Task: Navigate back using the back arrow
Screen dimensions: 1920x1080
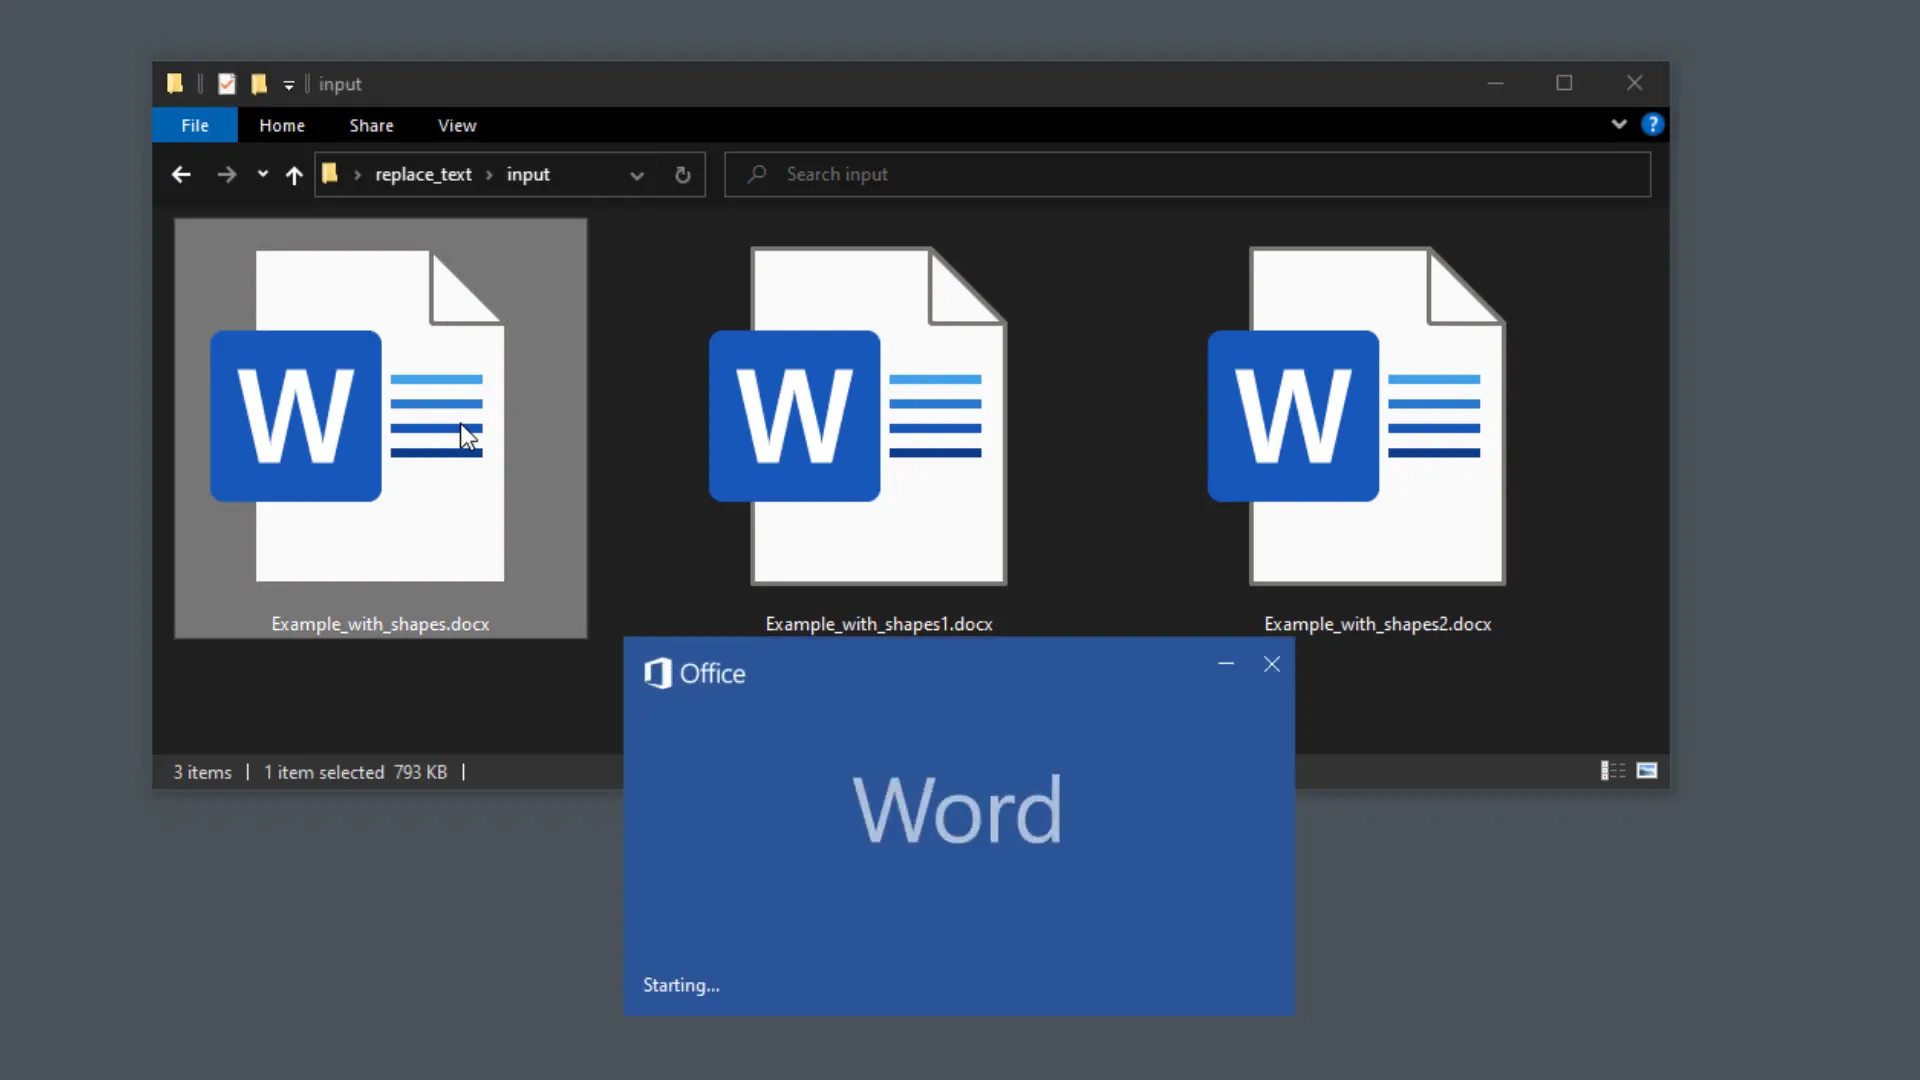Action: point(181,174)
